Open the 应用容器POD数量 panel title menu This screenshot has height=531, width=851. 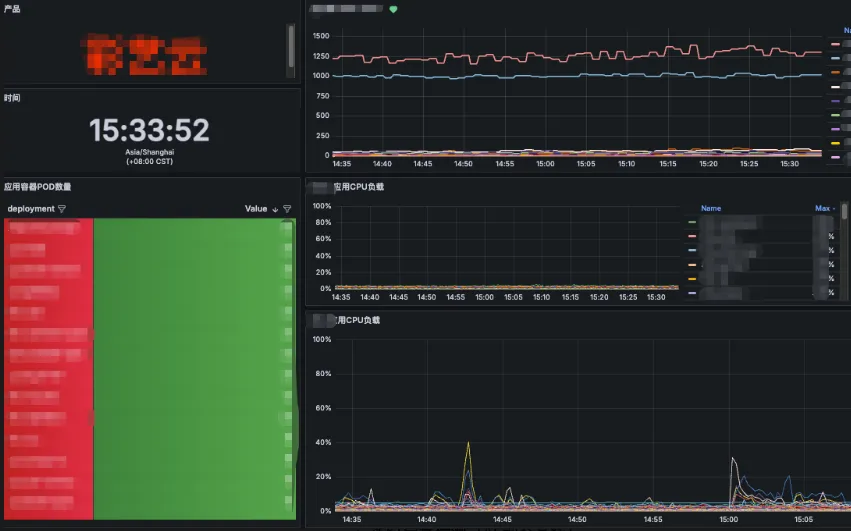(x=37, y=187)
